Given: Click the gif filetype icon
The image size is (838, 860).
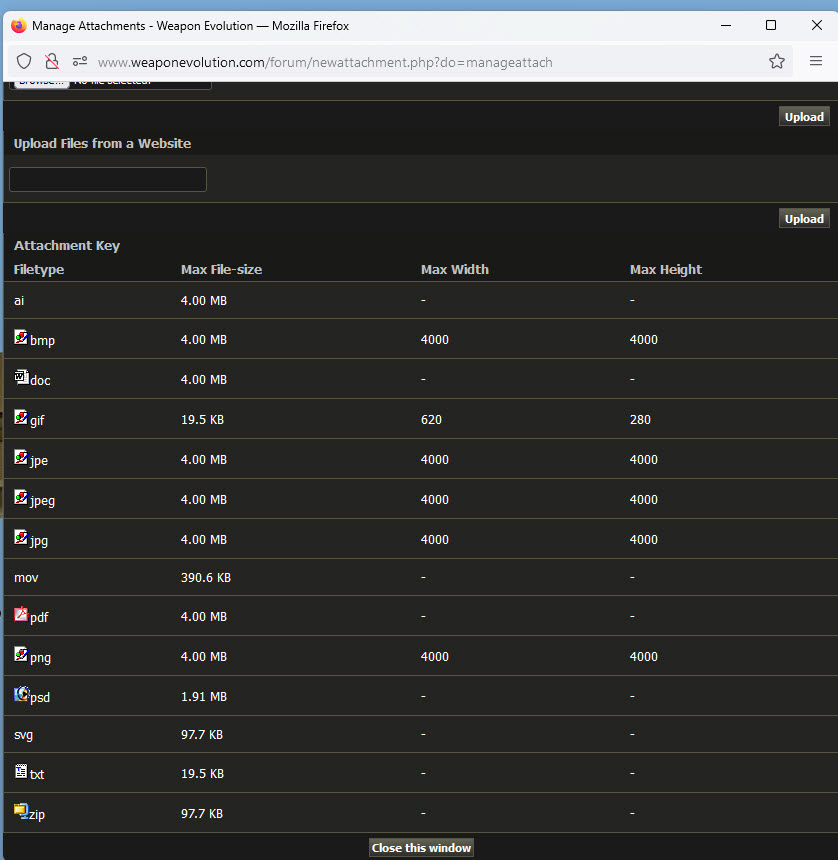Looking at the screenshot, I should (21, 417).
